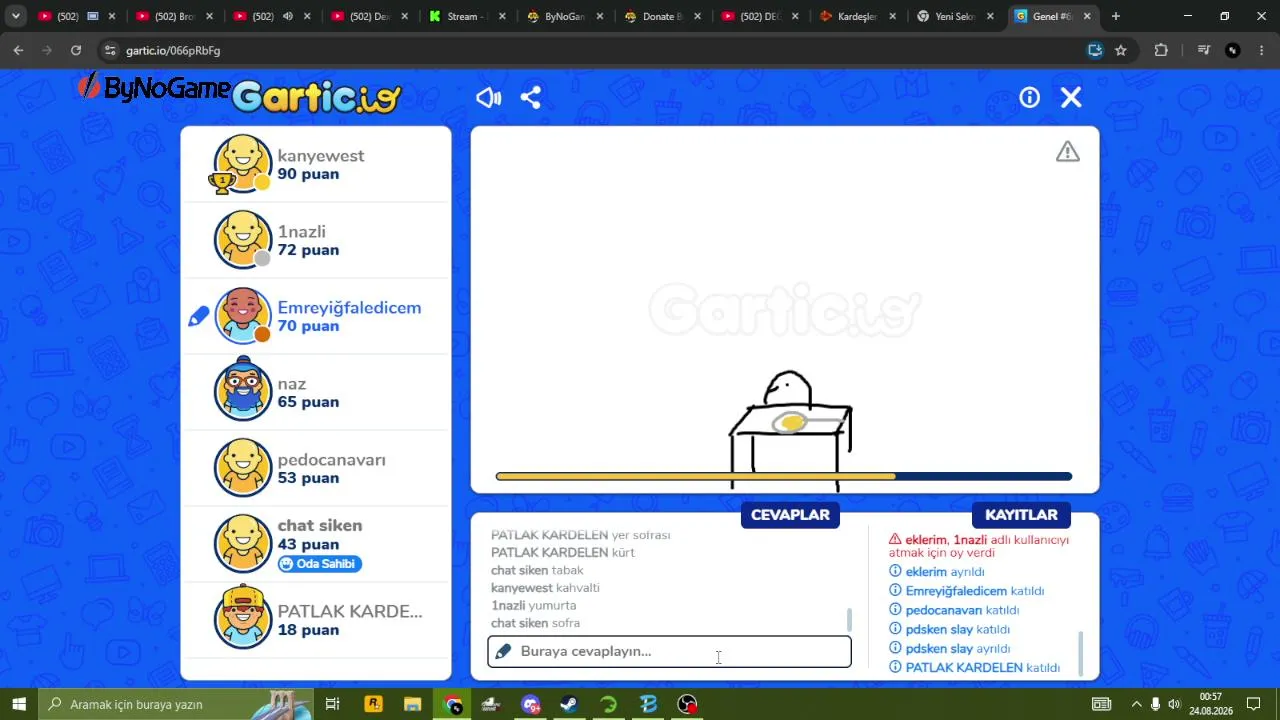Image resolution: width=1280 pixels, height=720 pixels.
Task: Click the player name 'naz'
Action: click(292, 384)
